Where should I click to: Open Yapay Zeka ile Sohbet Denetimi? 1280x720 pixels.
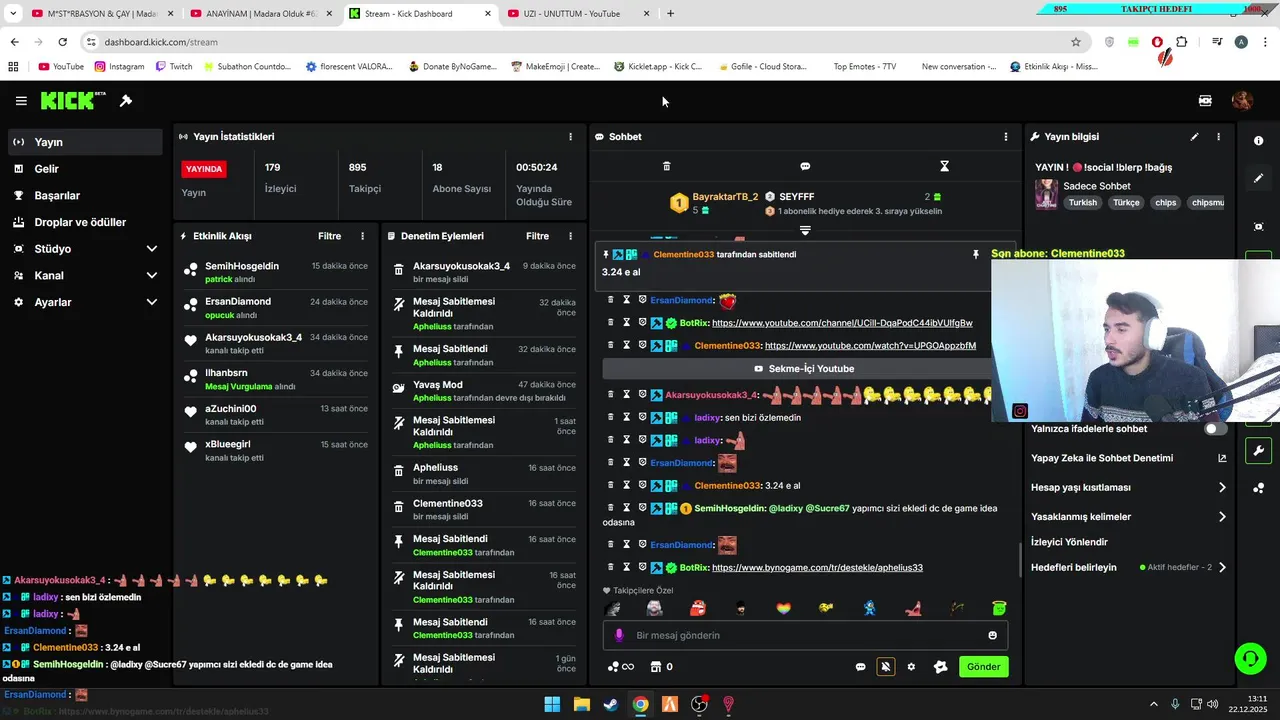[x=1129, y=458]
